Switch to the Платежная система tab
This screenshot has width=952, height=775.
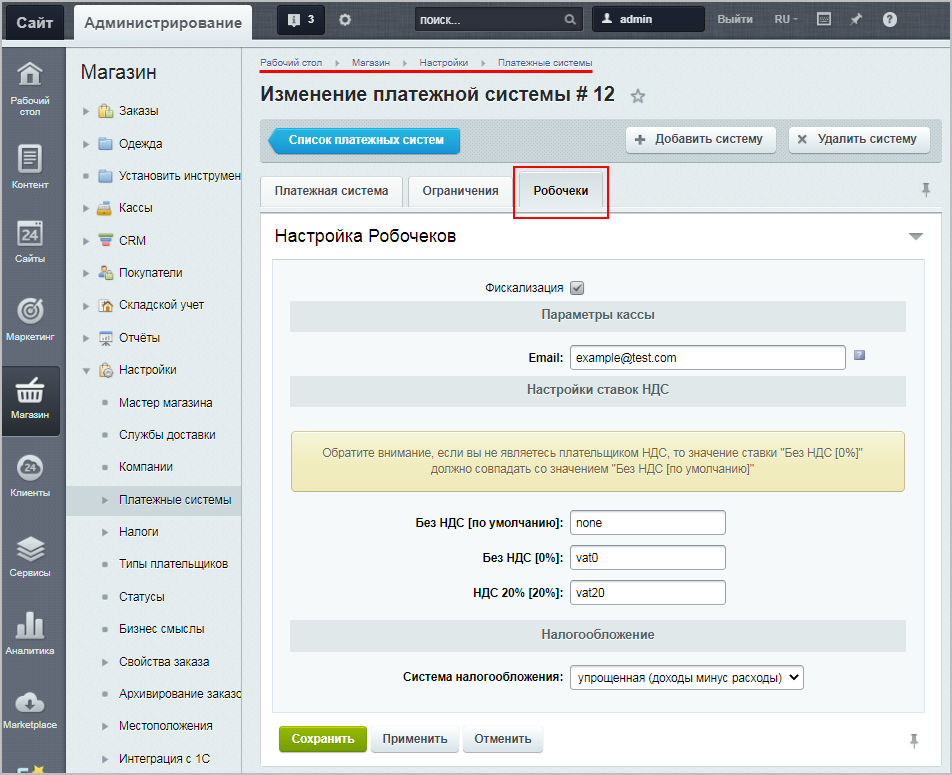[x=331, y=191]
